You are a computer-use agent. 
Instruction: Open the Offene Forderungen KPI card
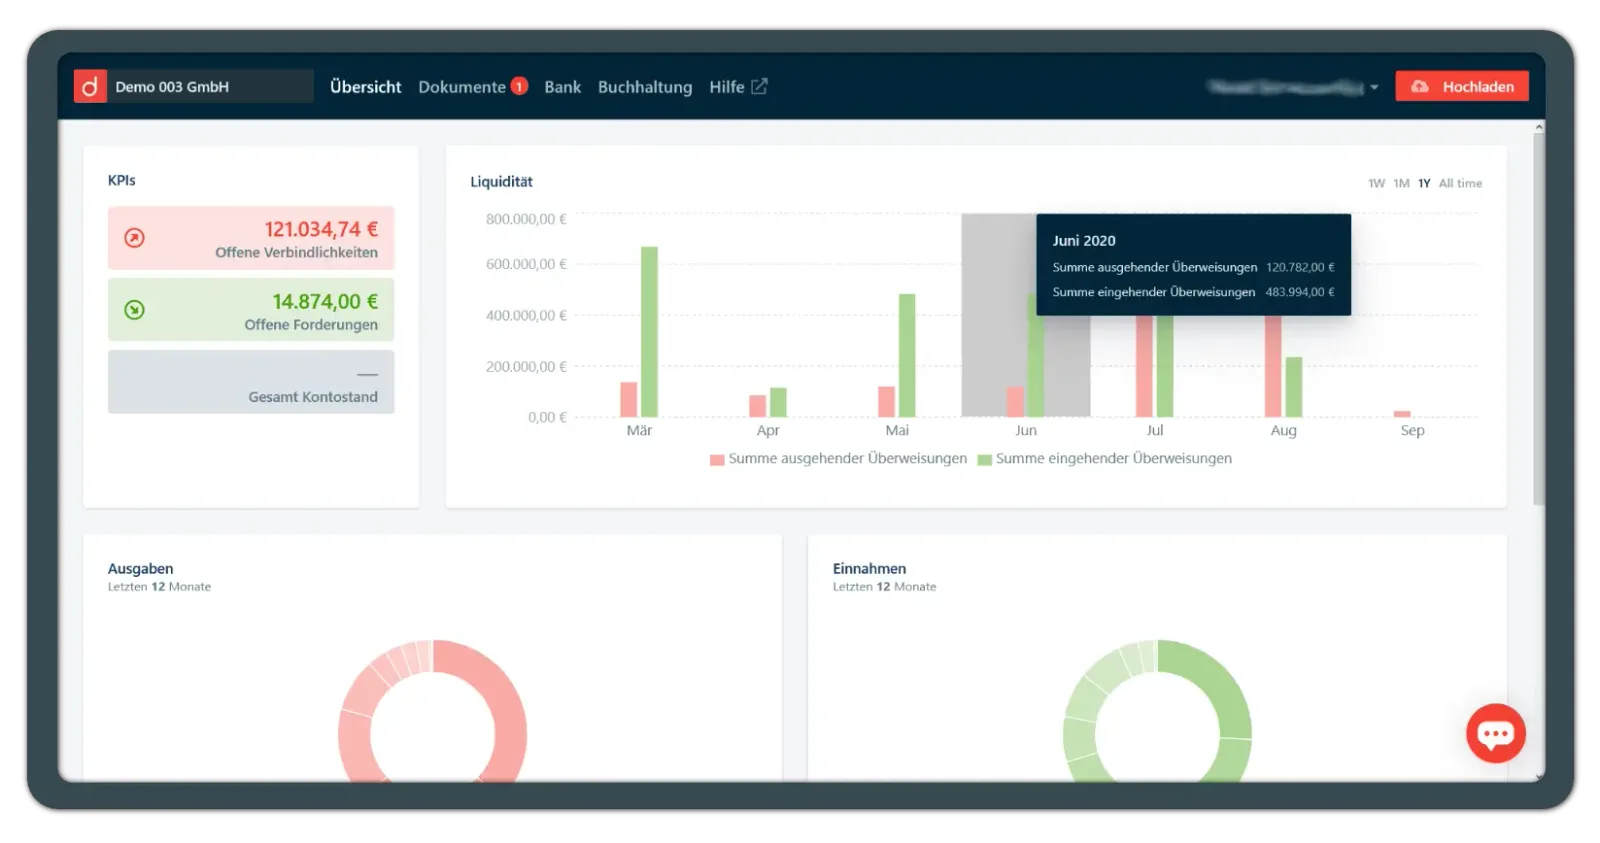[x=251, y=310]
